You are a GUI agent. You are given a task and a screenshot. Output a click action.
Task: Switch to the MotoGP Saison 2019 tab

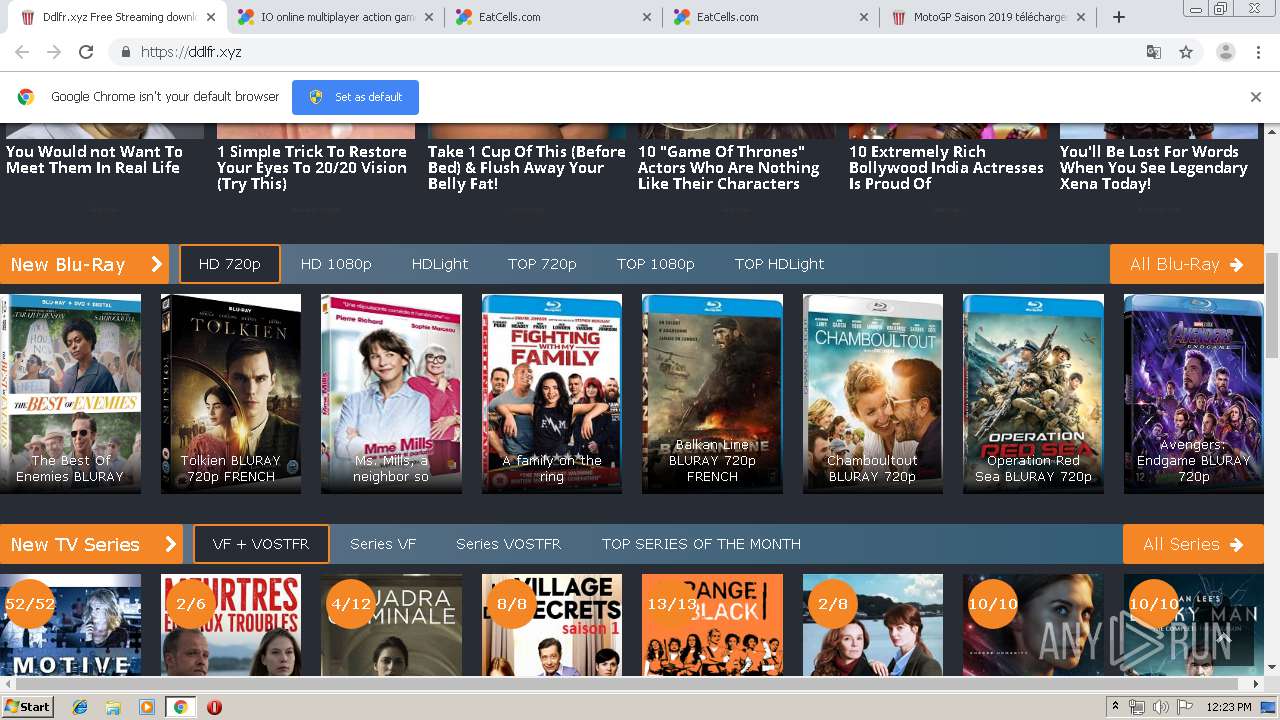point(988,17)
